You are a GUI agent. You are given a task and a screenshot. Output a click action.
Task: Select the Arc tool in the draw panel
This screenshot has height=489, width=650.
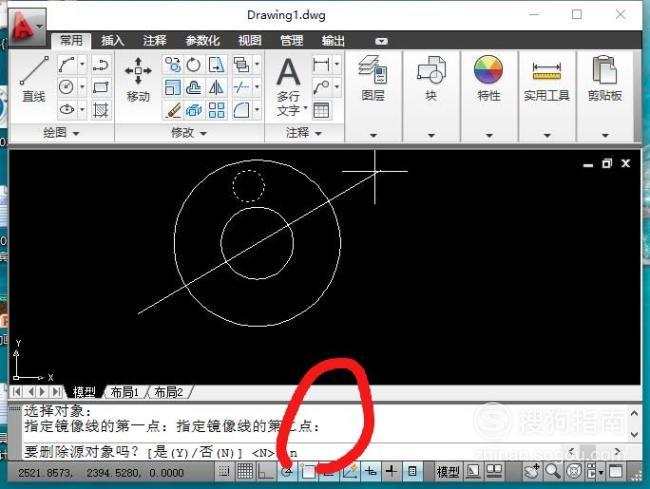pyautogui.click(x=67, y=64)
